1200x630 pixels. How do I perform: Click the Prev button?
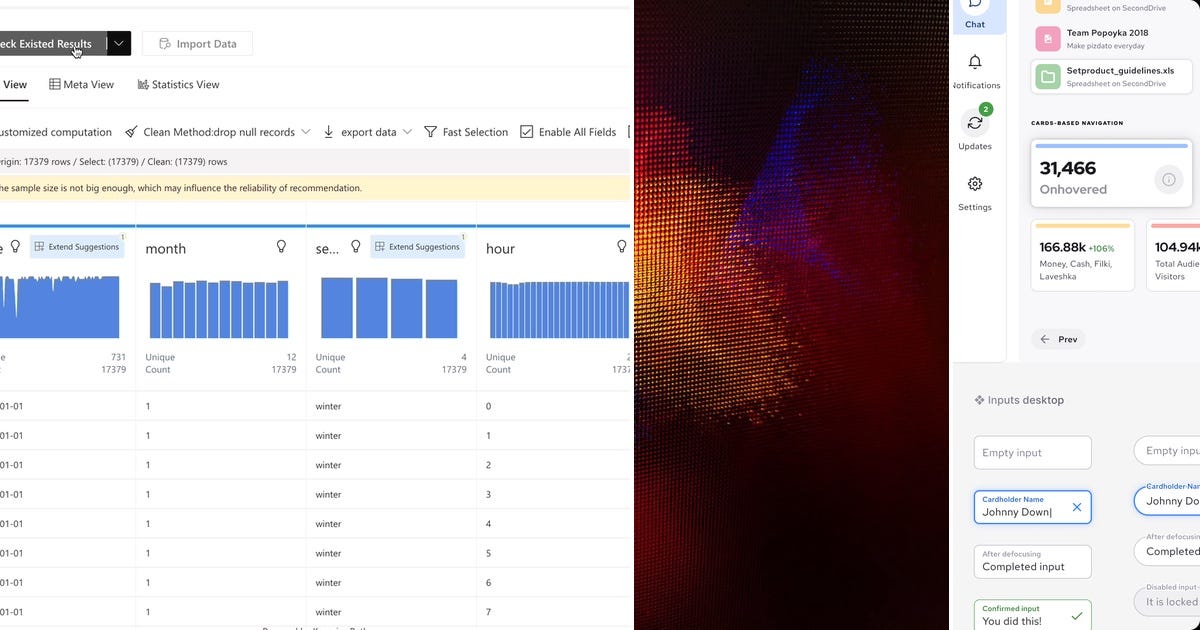1058,339
